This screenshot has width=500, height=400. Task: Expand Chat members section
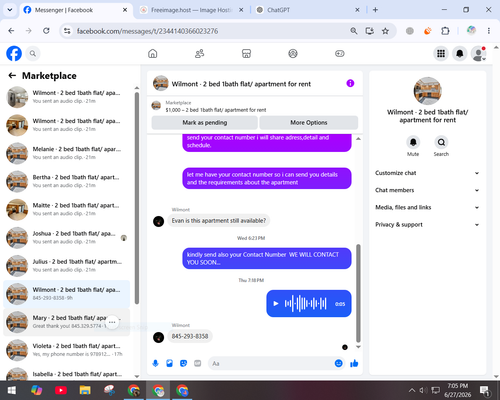click(427, 190)
